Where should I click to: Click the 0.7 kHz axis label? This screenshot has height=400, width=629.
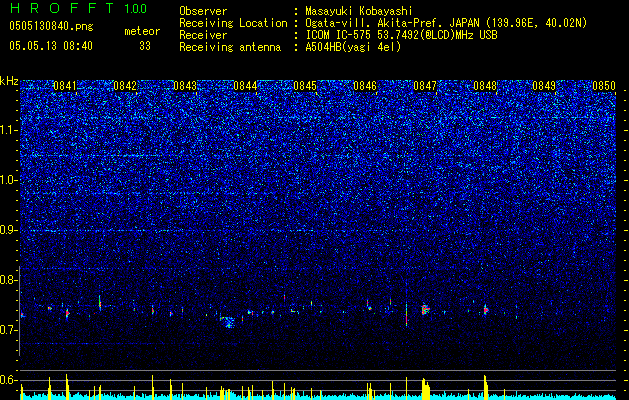(x=8, y=330)
